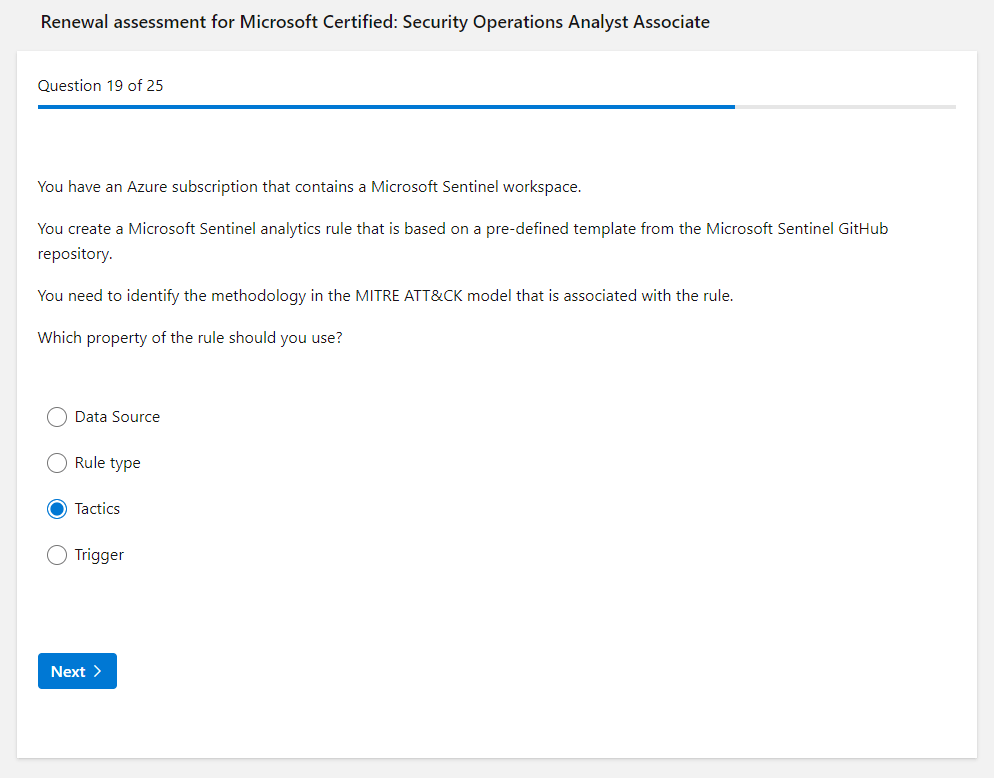Click the Renewal assessment page heading
Viewport: 994px width, 778px height.
(375, 22)
